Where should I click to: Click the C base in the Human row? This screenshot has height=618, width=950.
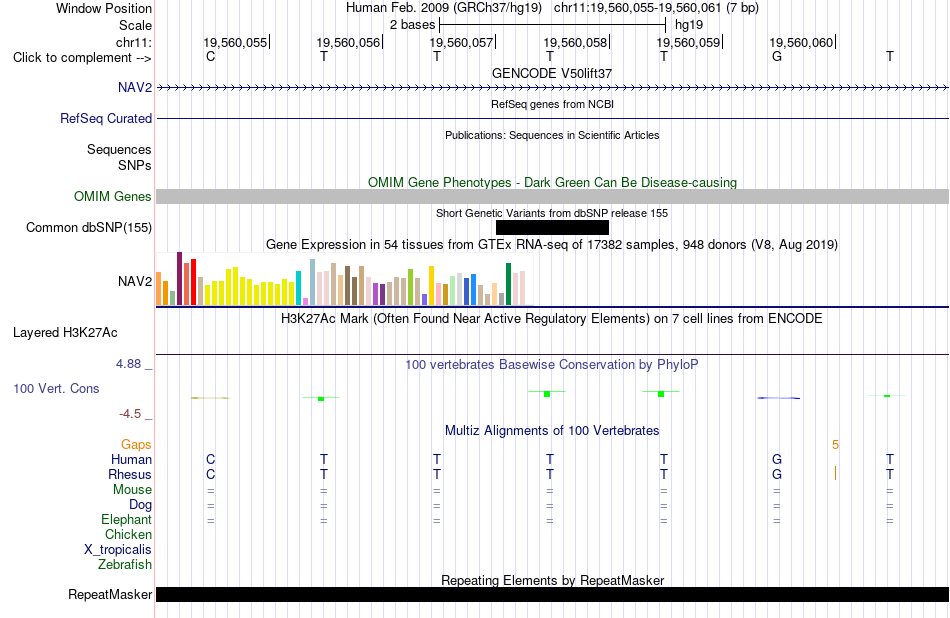click(x=210, y=459)
